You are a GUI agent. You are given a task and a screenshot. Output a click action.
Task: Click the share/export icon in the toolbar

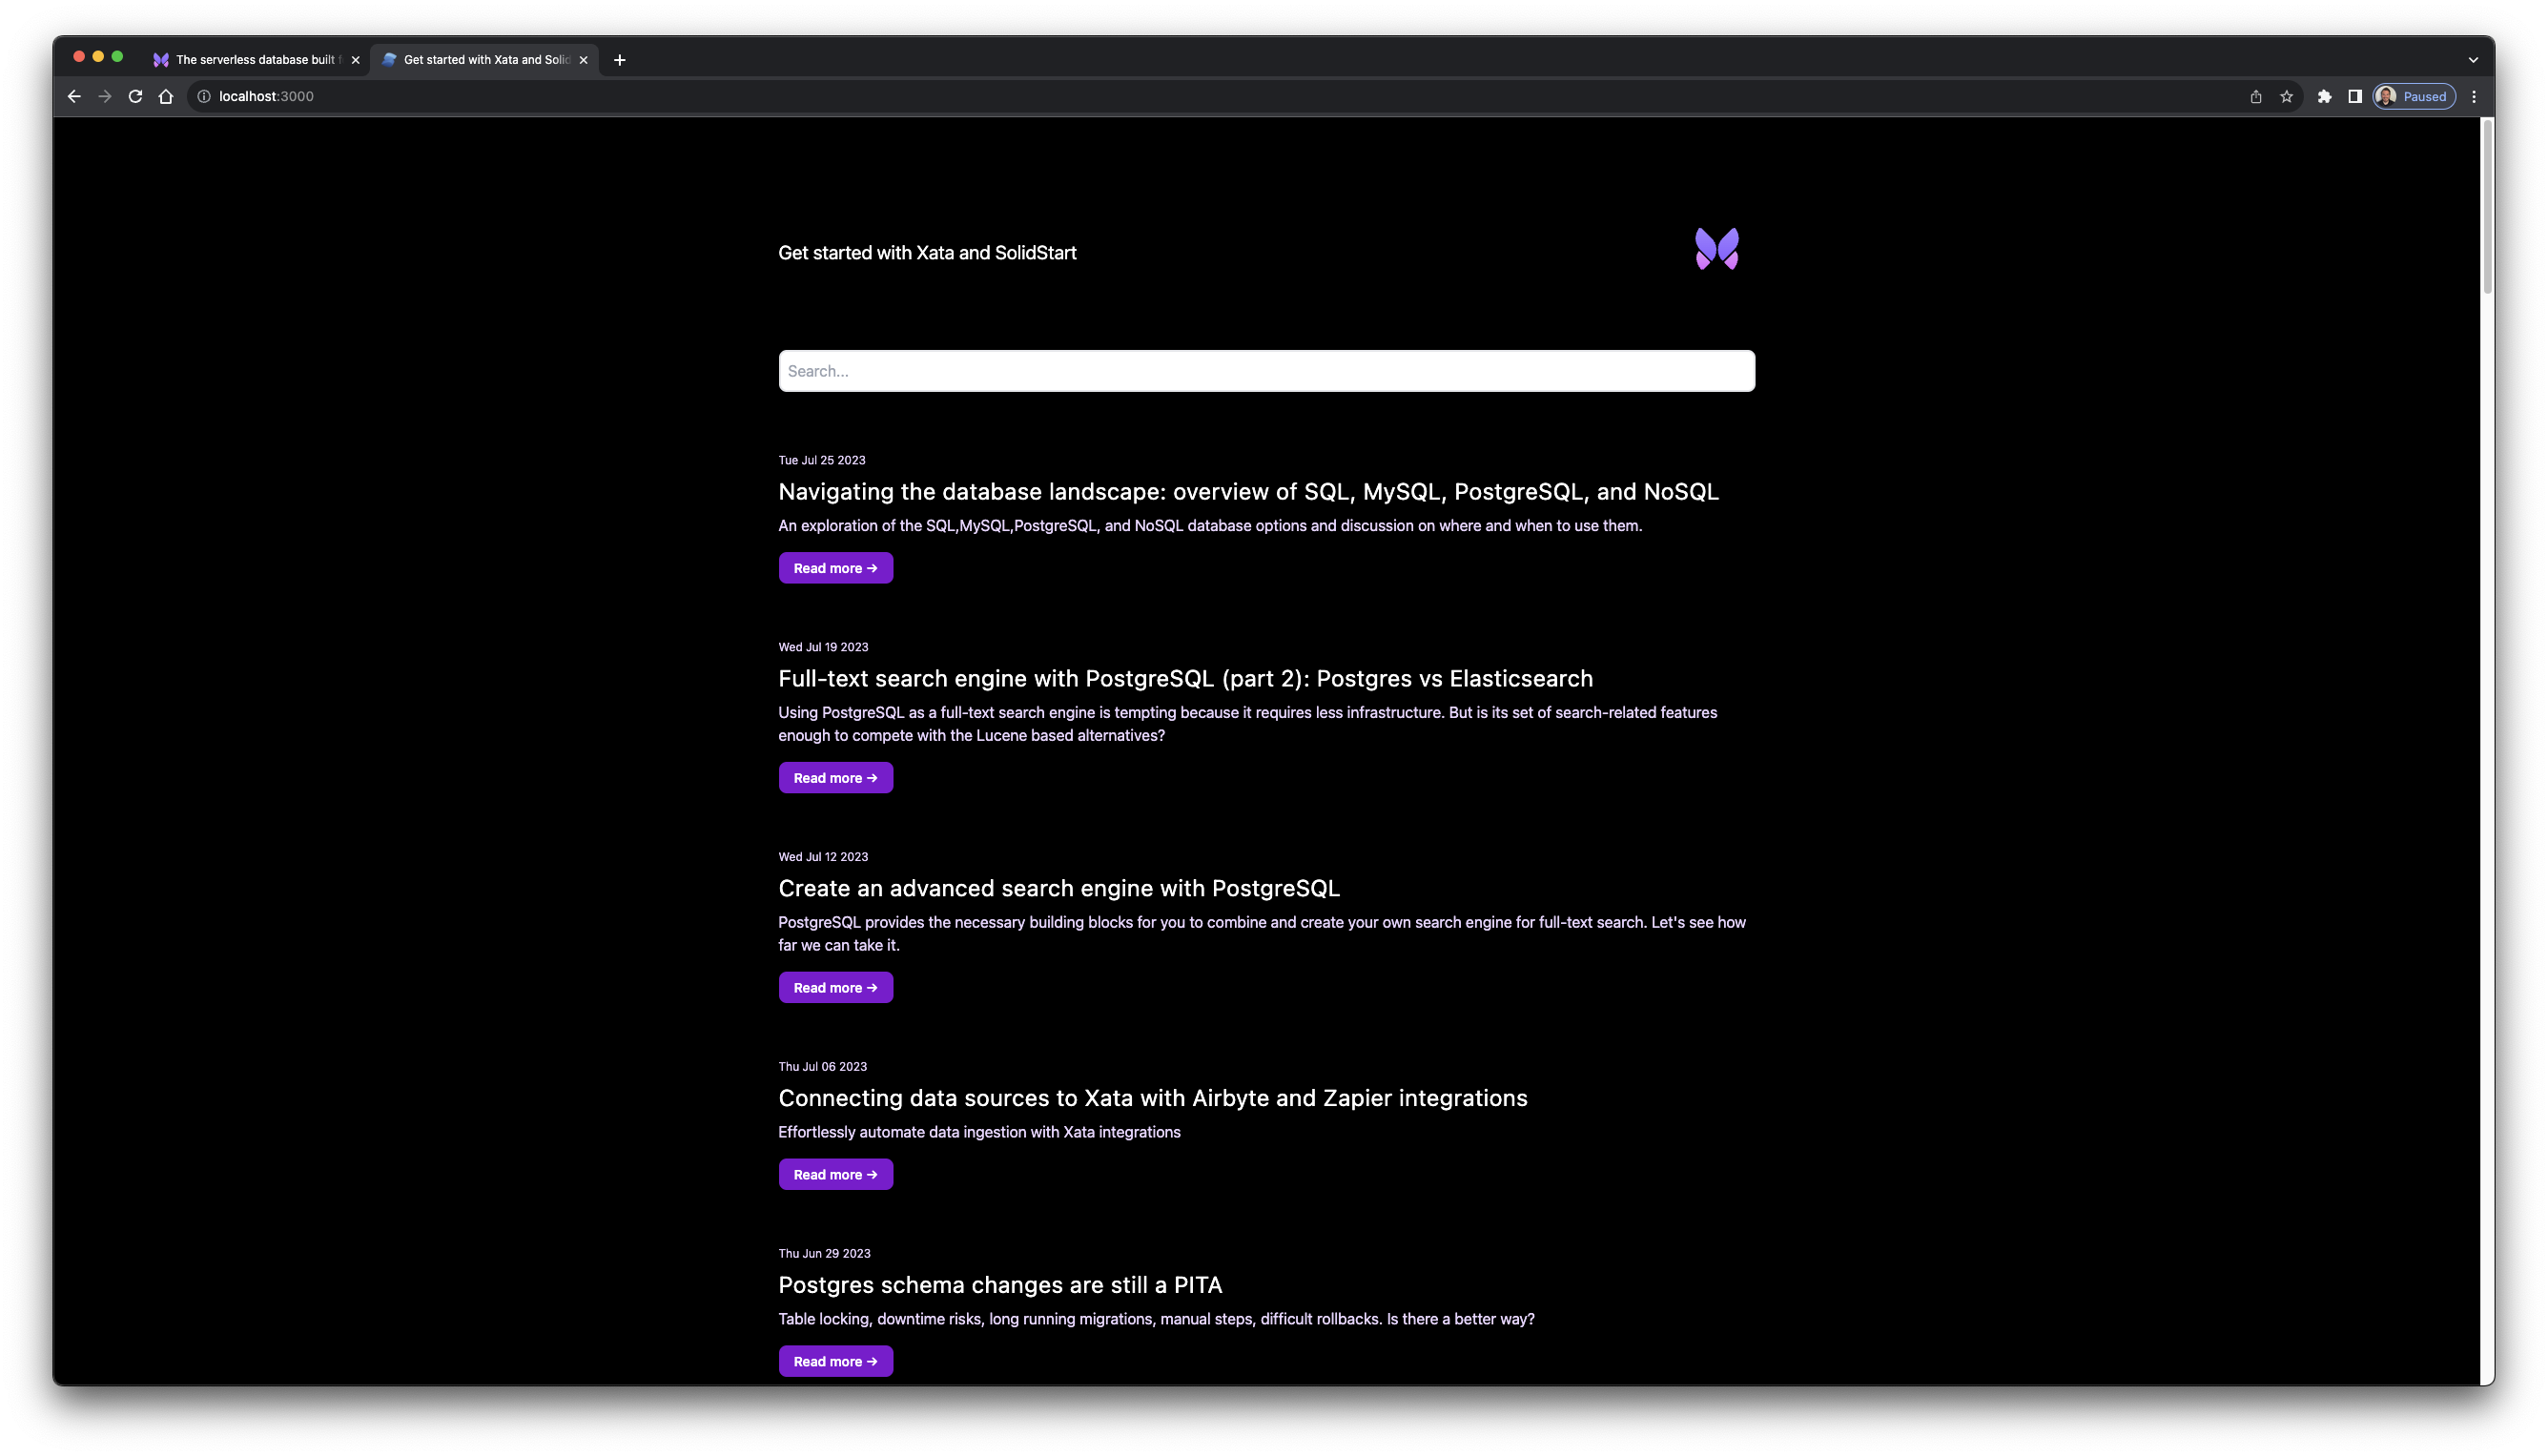point(2255,96)
